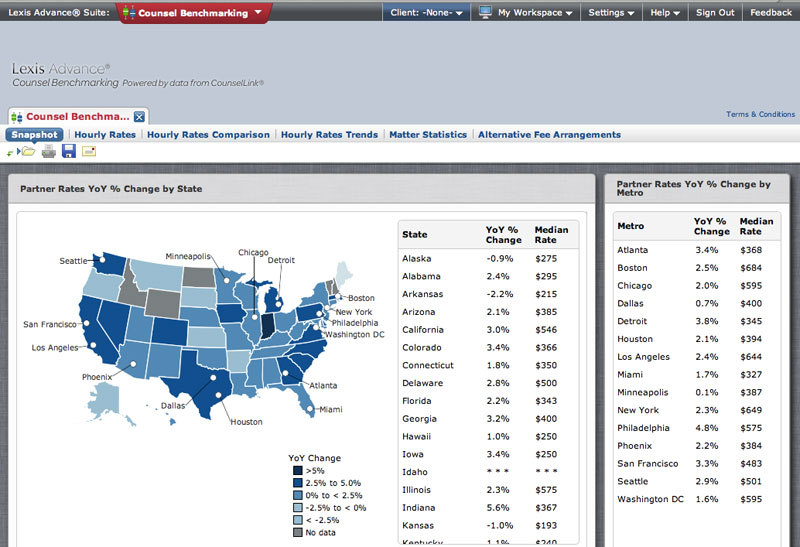Open the Client -None- dropdown

(426, 13)
